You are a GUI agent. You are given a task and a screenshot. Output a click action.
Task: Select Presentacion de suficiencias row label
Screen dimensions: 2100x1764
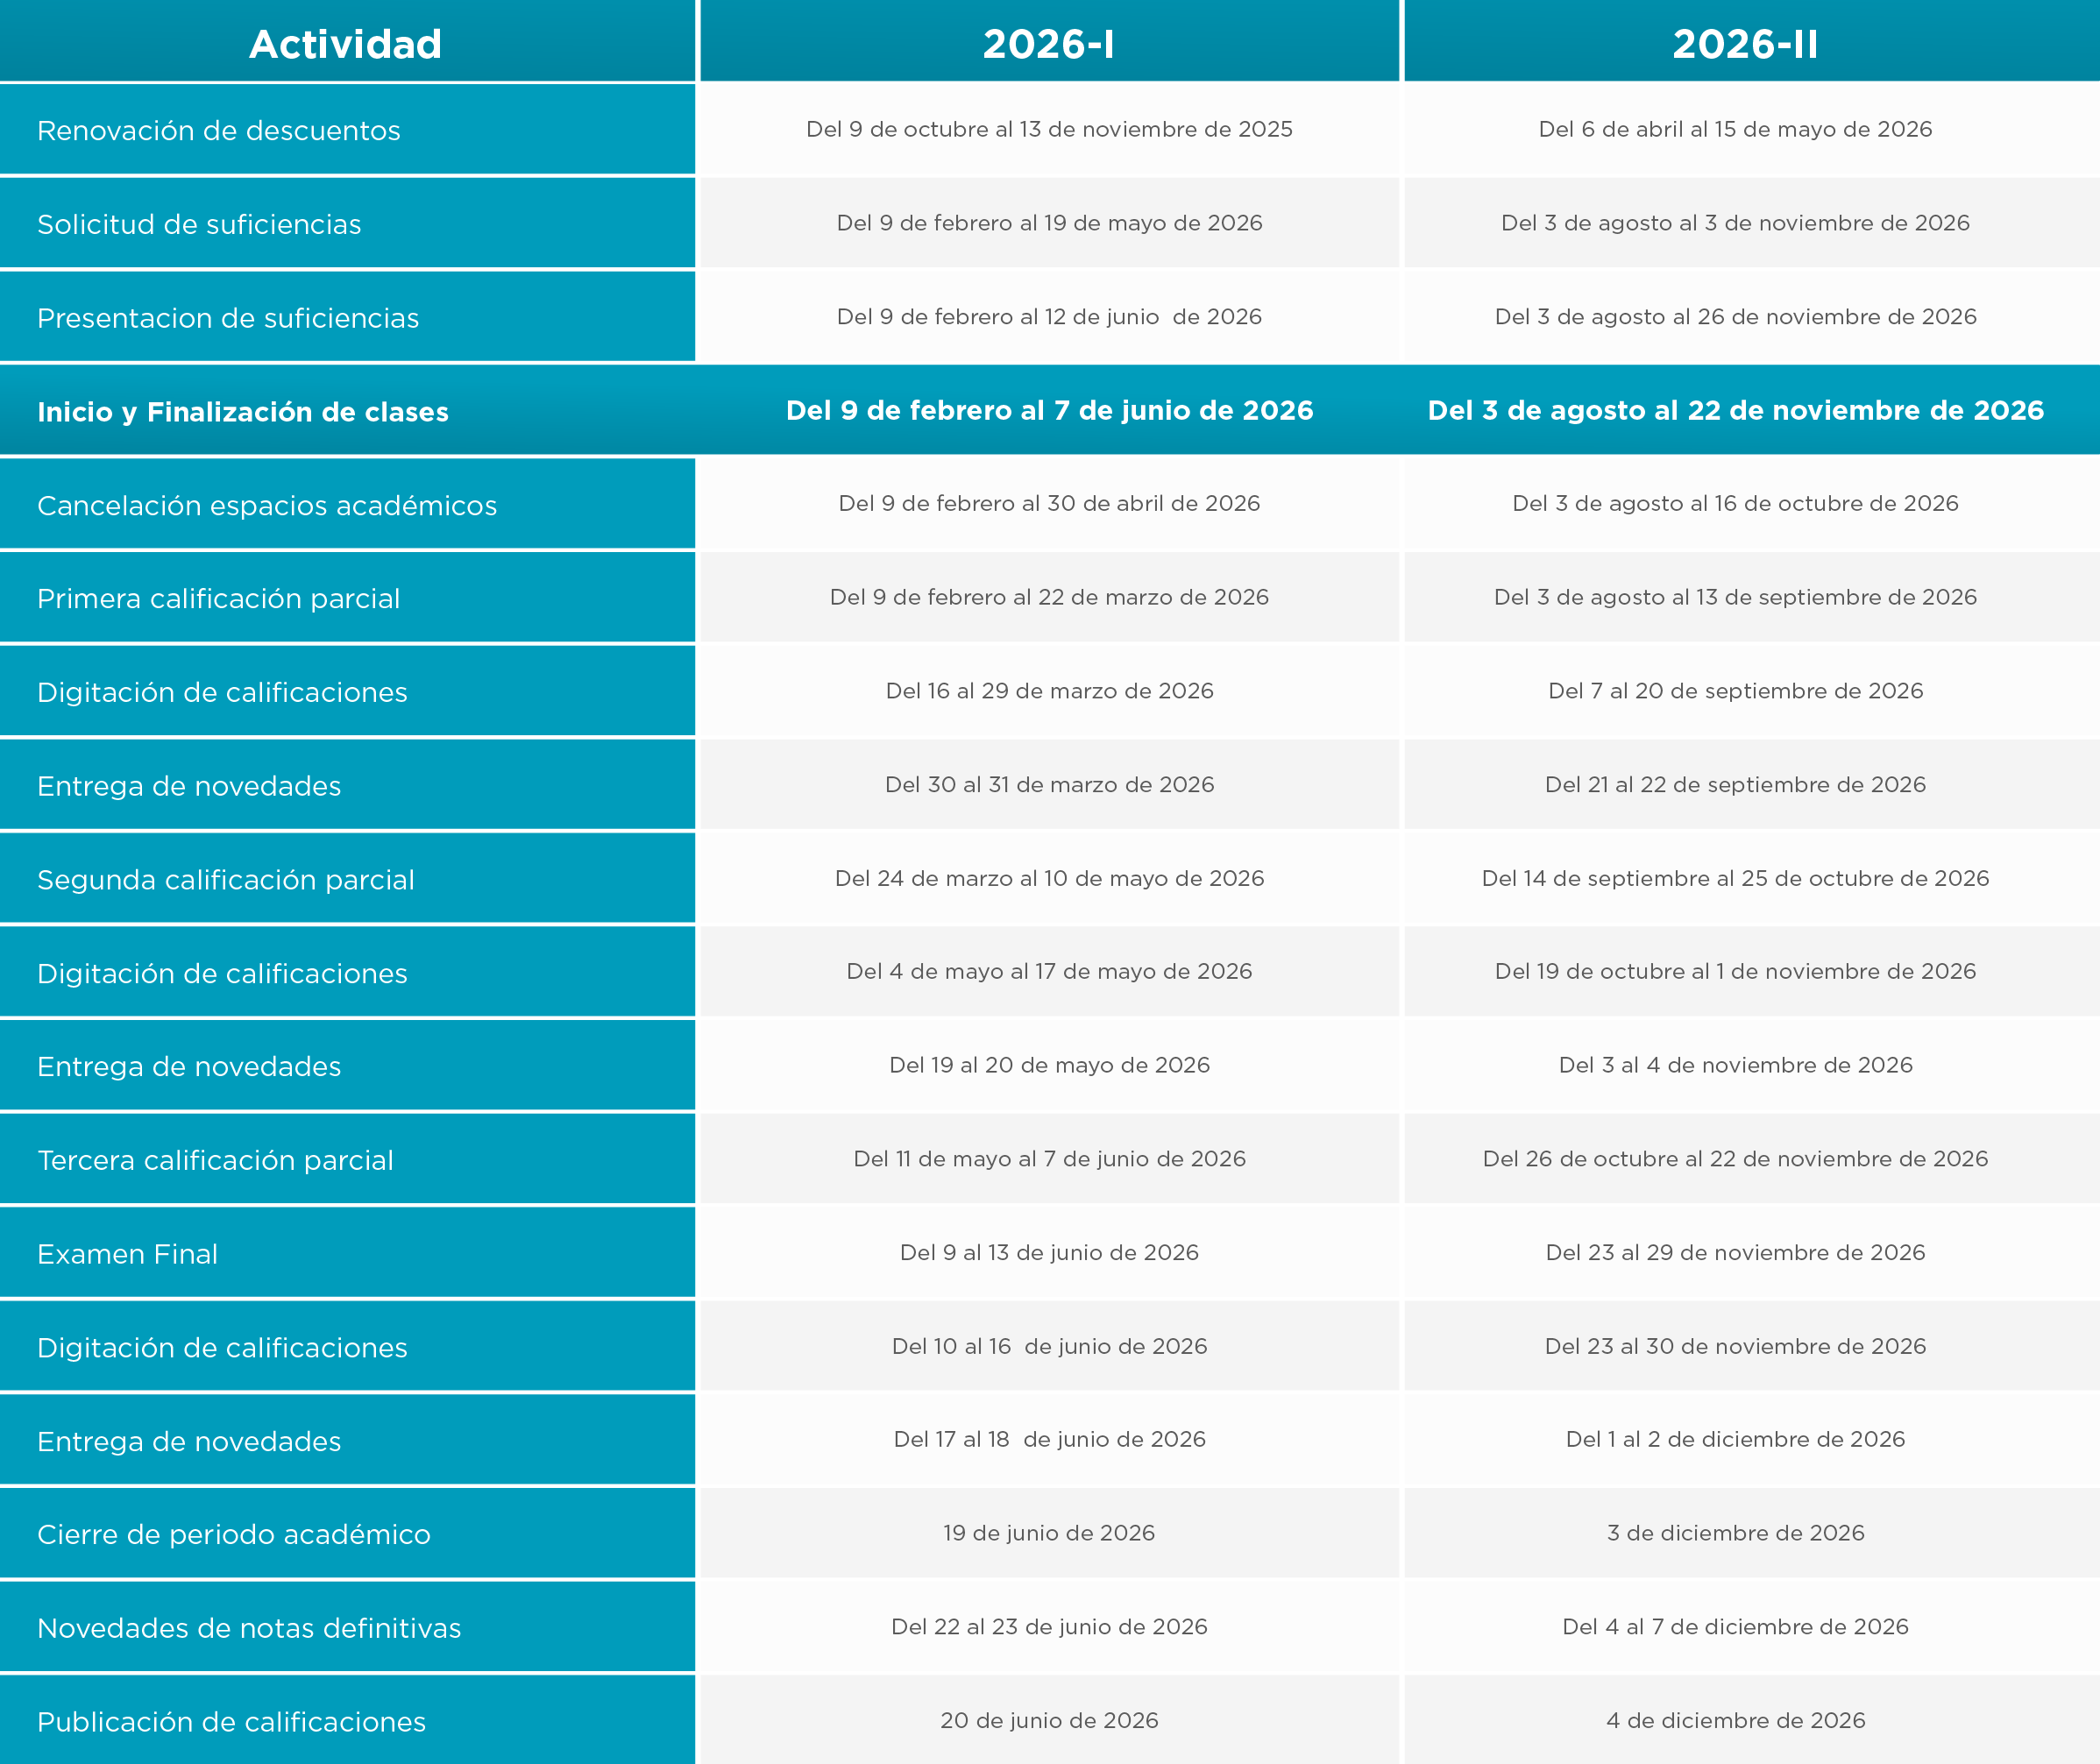click(228, 318)
